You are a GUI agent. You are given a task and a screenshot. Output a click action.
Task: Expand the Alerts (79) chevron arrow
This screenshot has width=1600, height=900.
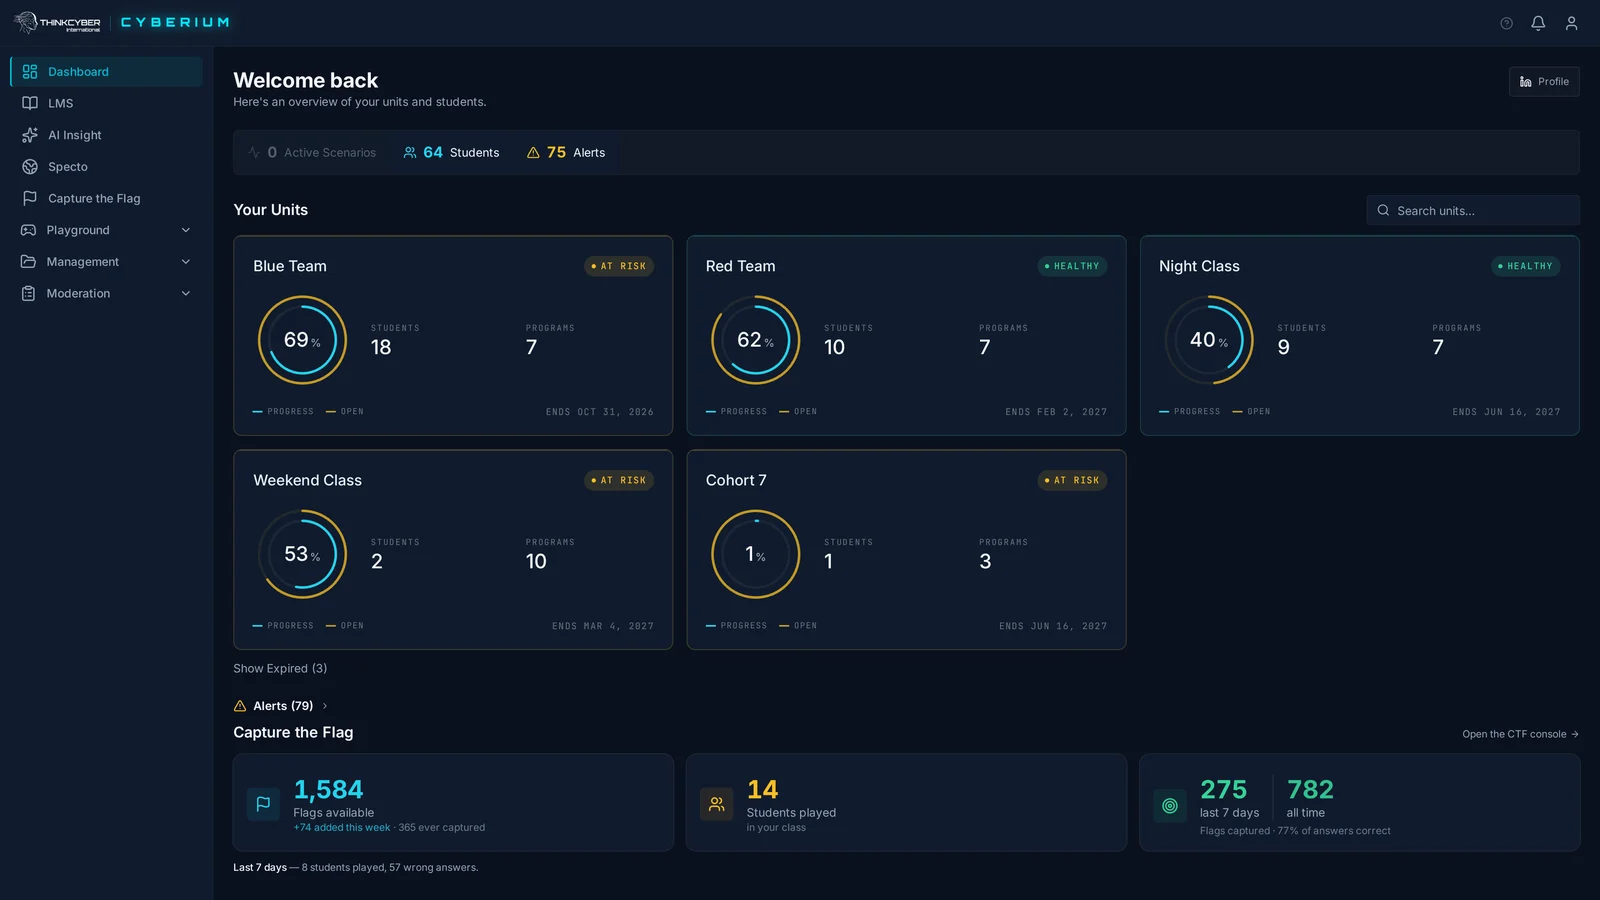325,706
